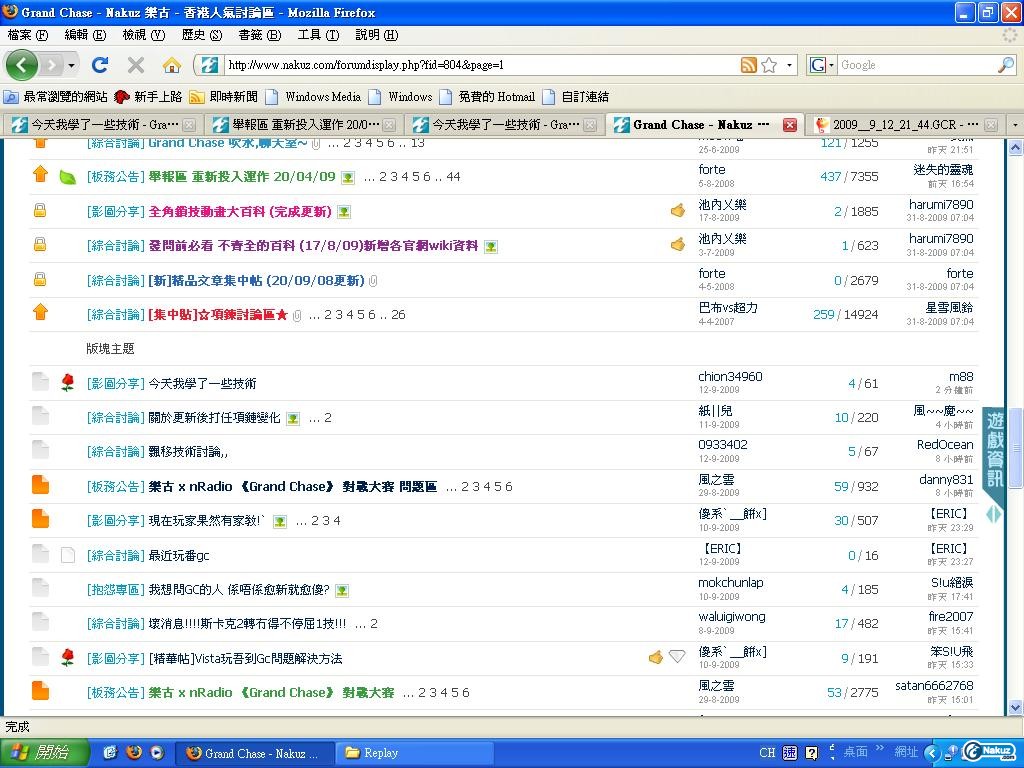Image resolution: width=1024 pixels, height=768 pixels.
Task: Click the green Back navigation arrow
Action: [22, 65]
